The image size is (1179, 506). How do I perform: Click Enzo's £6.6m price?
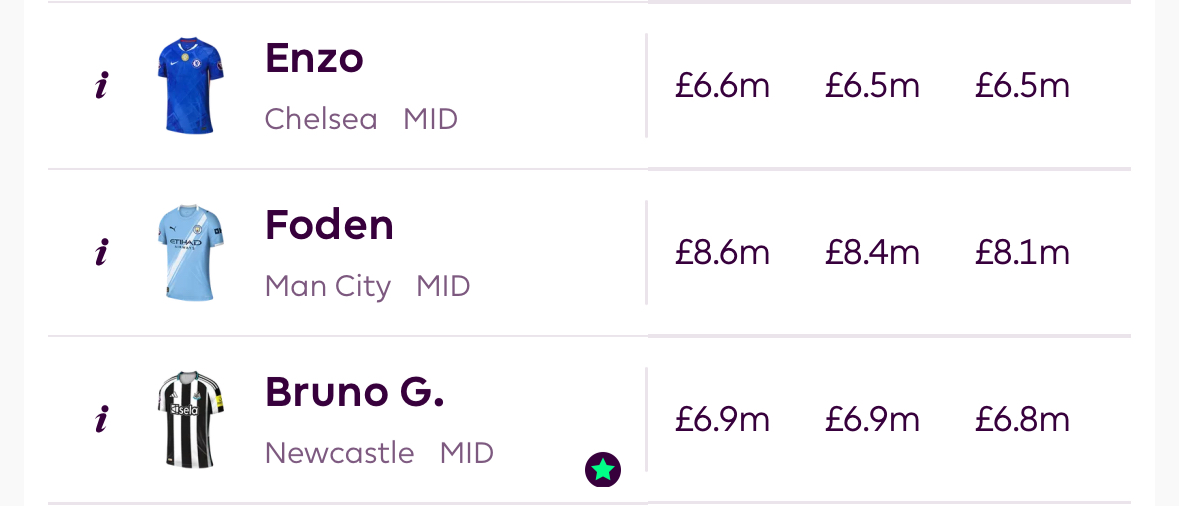[722, 86]
